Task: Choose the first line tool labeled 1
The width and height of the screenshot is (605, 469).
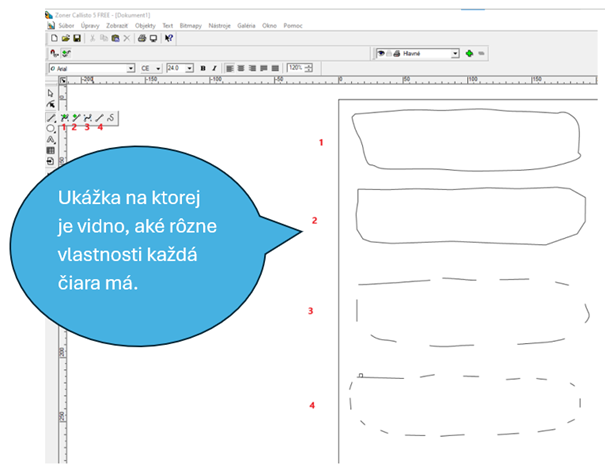Action: (64, 117)
